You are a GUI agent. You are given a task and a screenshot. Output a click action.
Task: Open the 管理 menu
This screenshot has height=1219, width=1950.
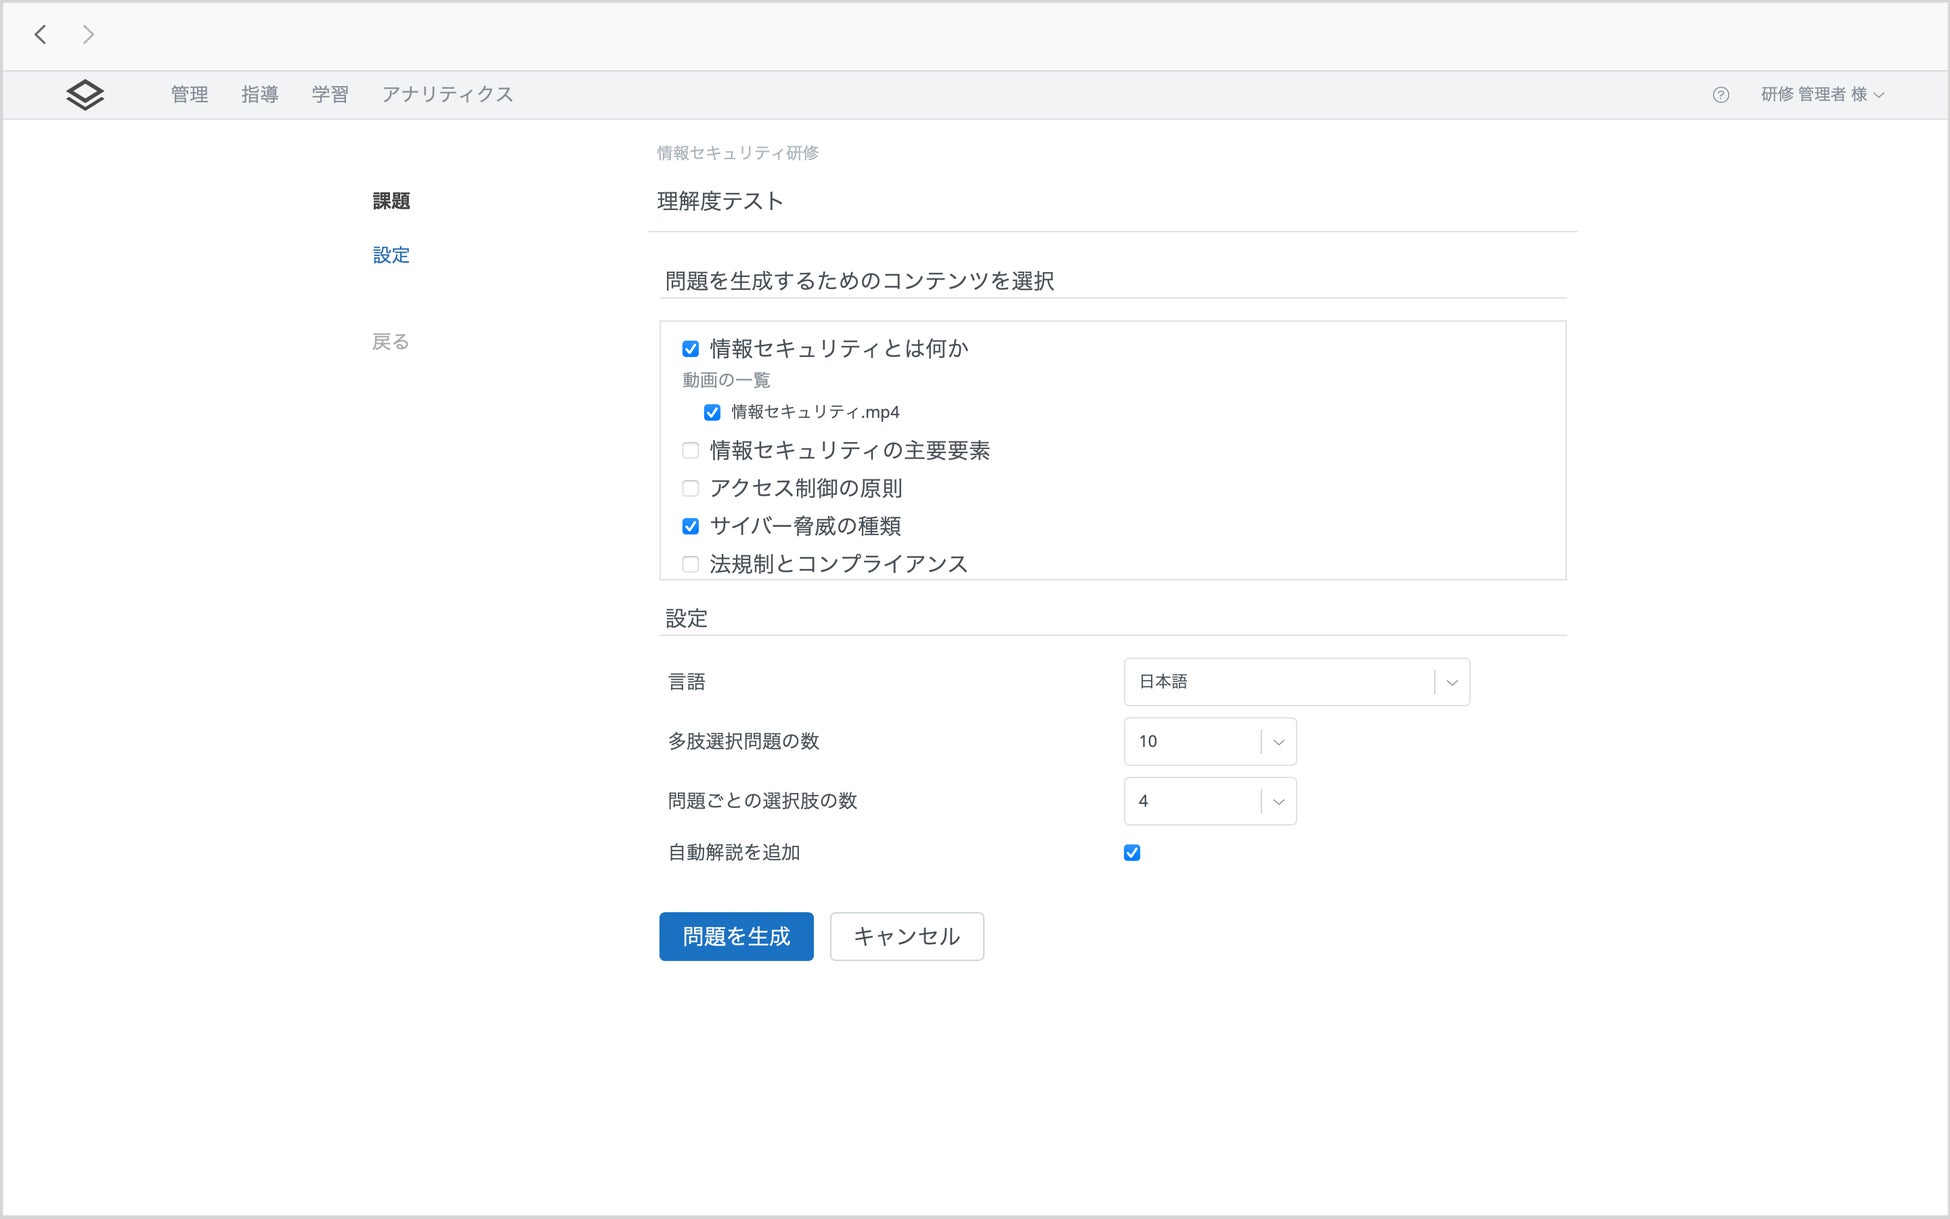click(x=189, y=95)
